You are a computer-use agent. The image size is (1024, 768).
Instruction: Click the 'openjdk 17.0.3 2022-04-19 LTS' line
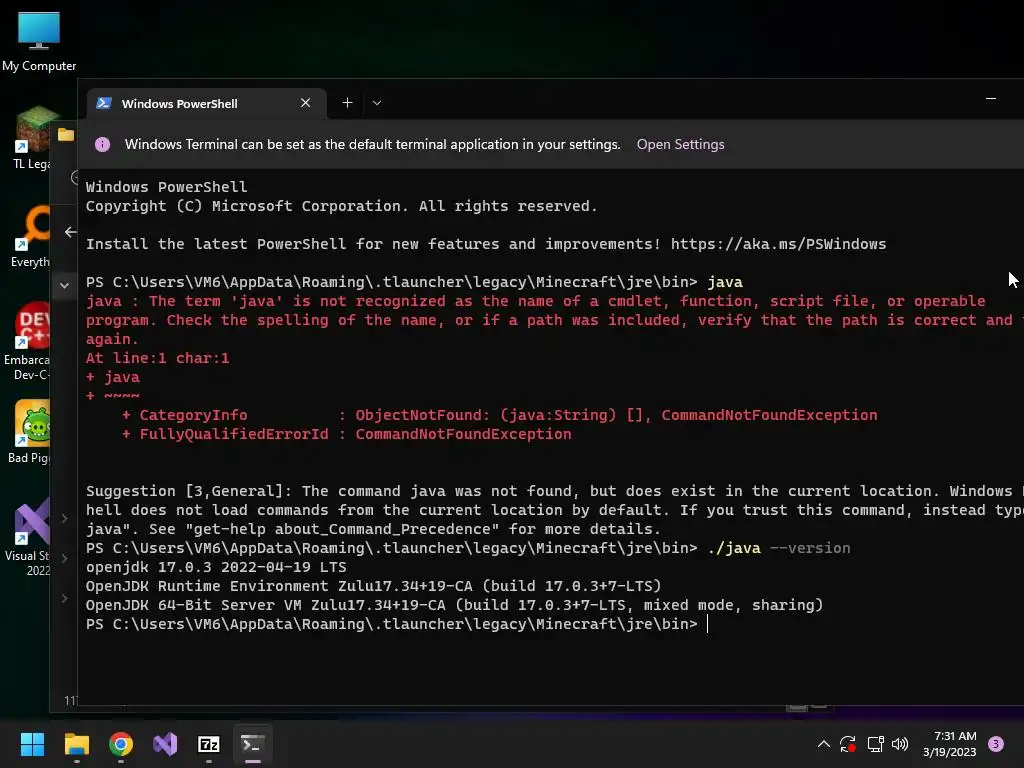(216, 567)
